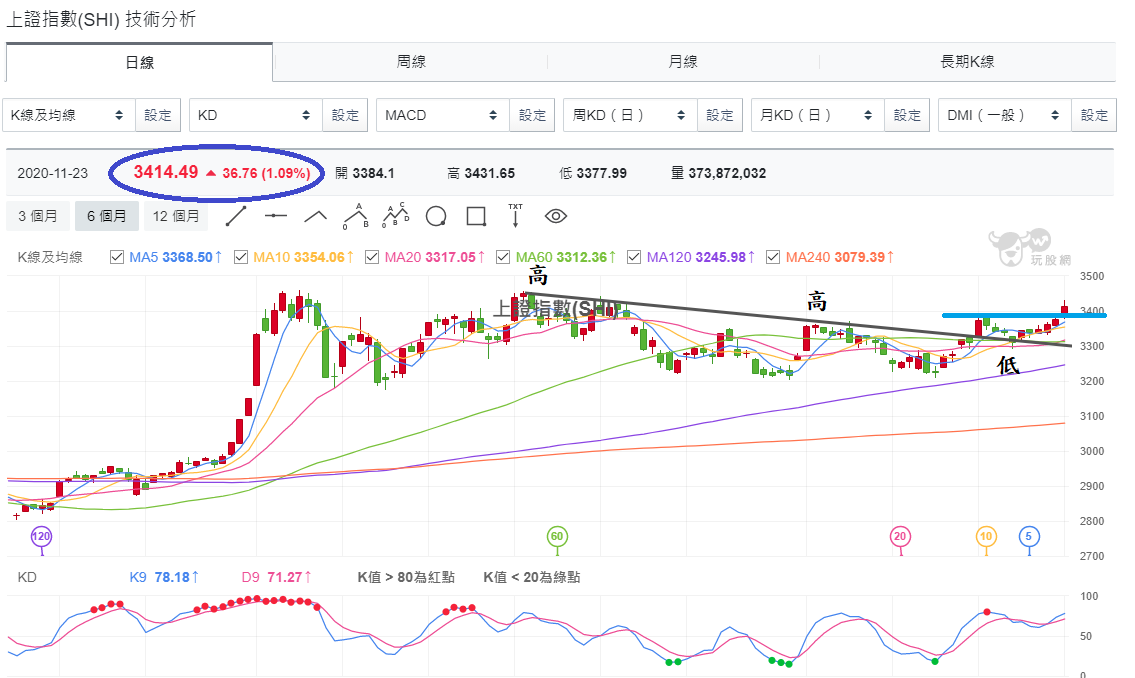The image size is (1135, 678).
Task: Click 設定 next to 周KD dropdown
Action: pyautogui.click(x=720, y=115)
